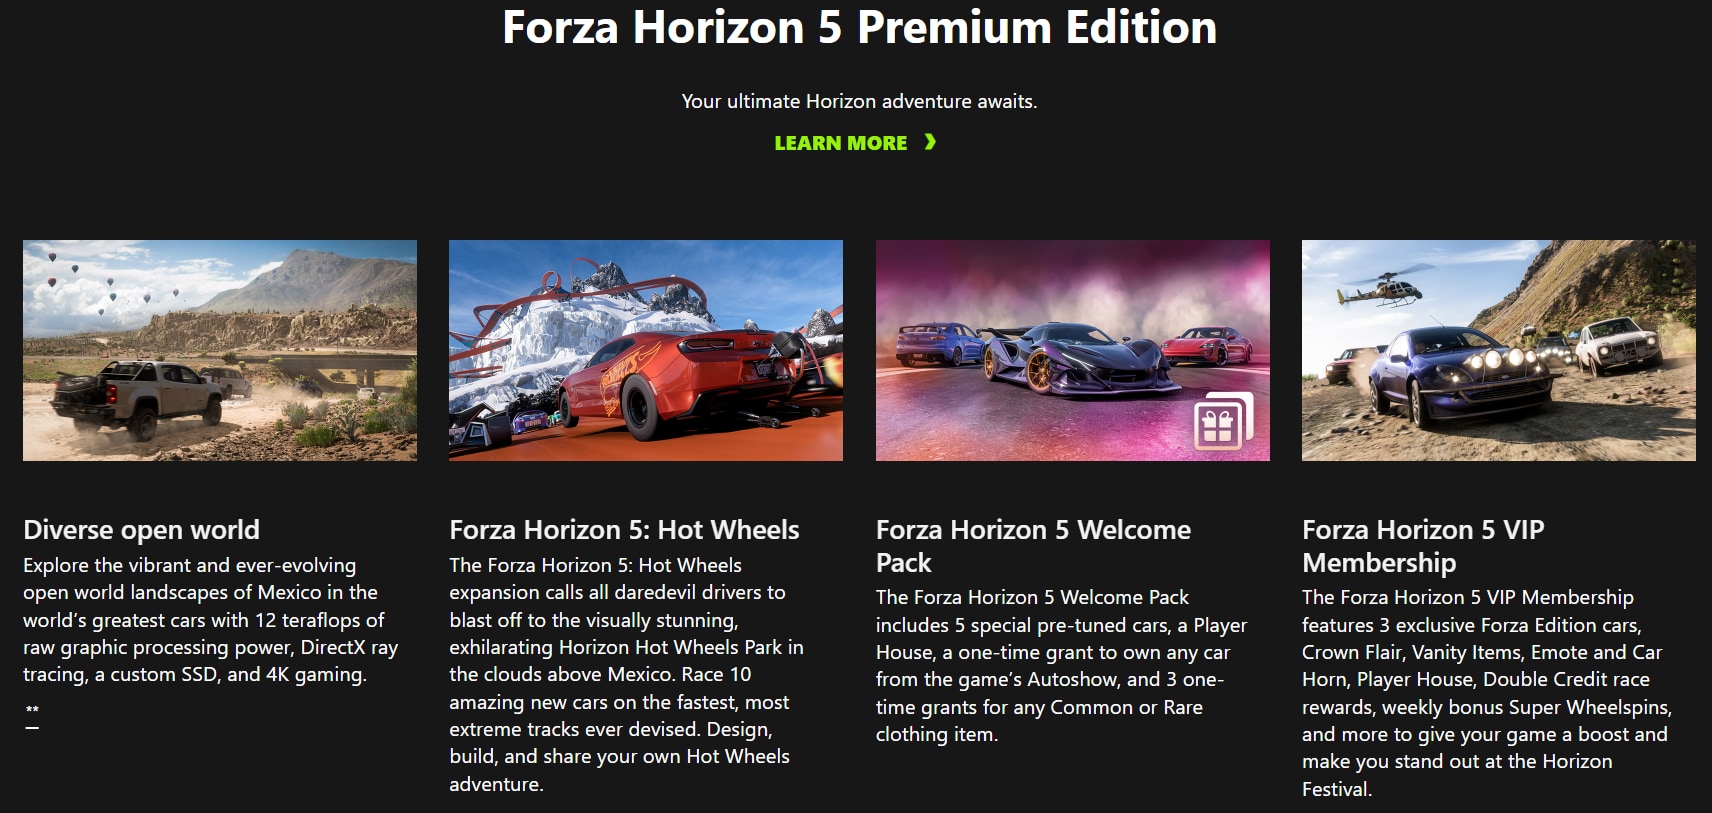Open the blue rally car VIP image
Viewport: 1712px width, 813px height.
(1499, 350)
